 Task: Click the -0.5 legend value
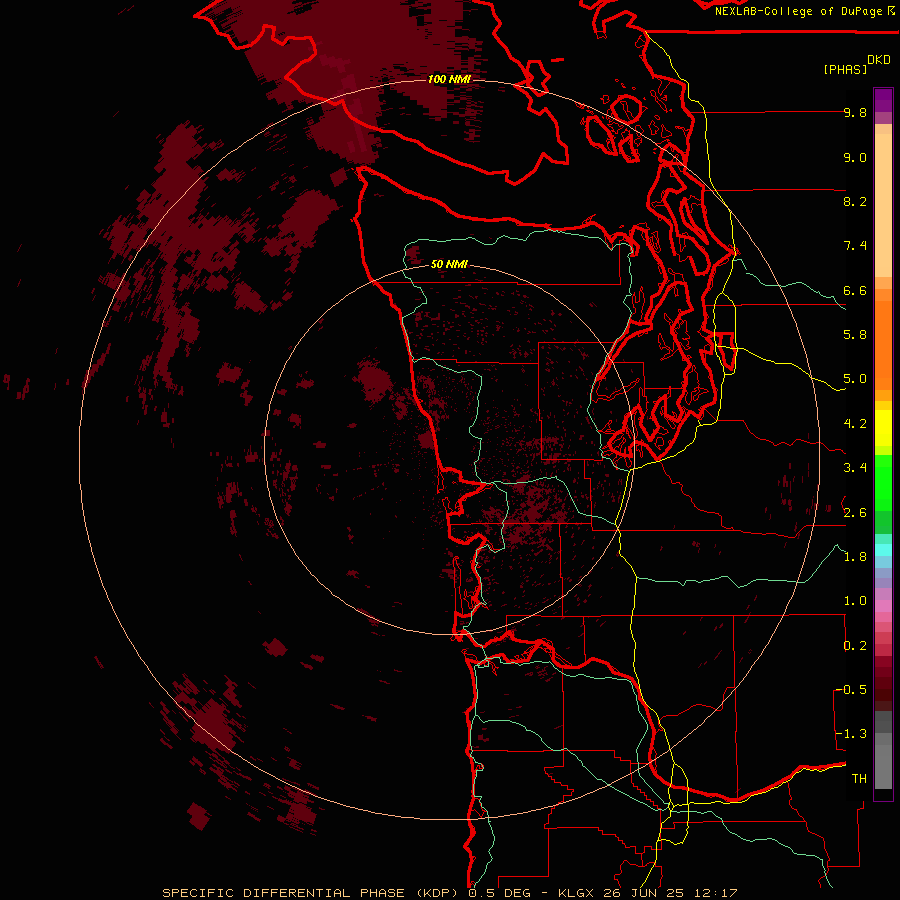(852, 690)
